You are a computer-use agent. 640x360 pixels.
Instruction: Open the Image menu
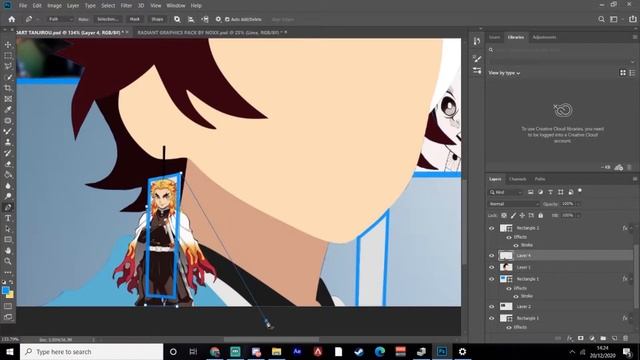[54, 6]
